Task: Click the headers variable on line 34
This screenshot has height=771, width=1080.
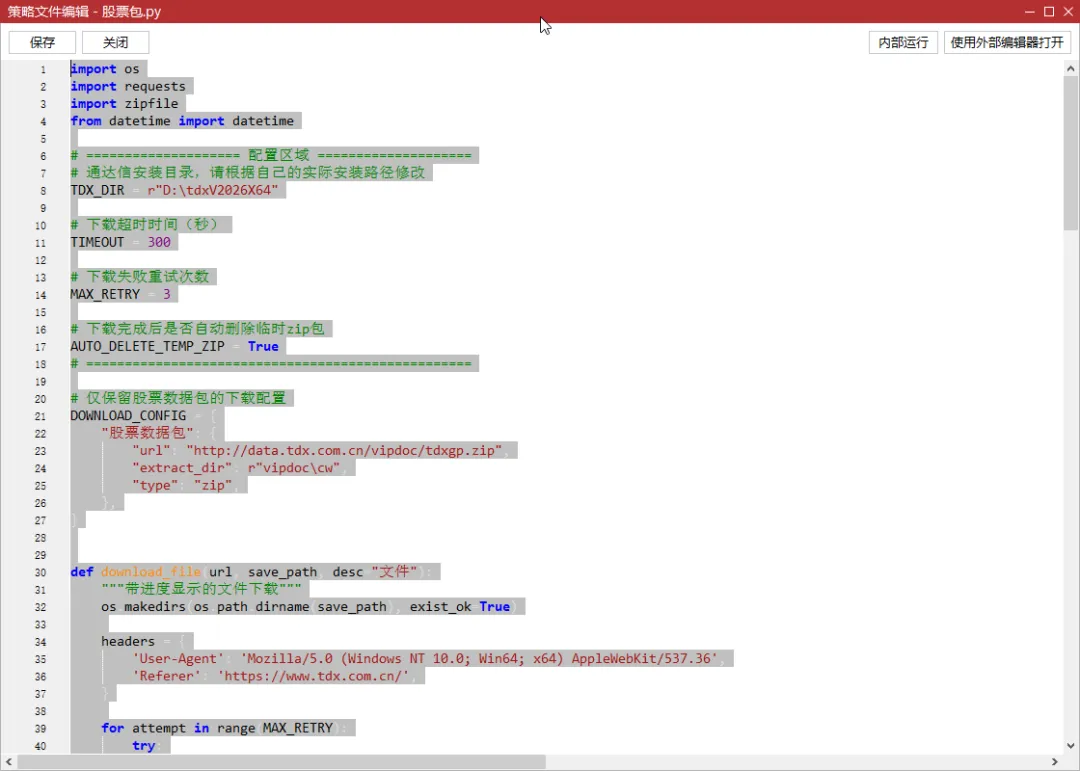Action: (128, 641)
